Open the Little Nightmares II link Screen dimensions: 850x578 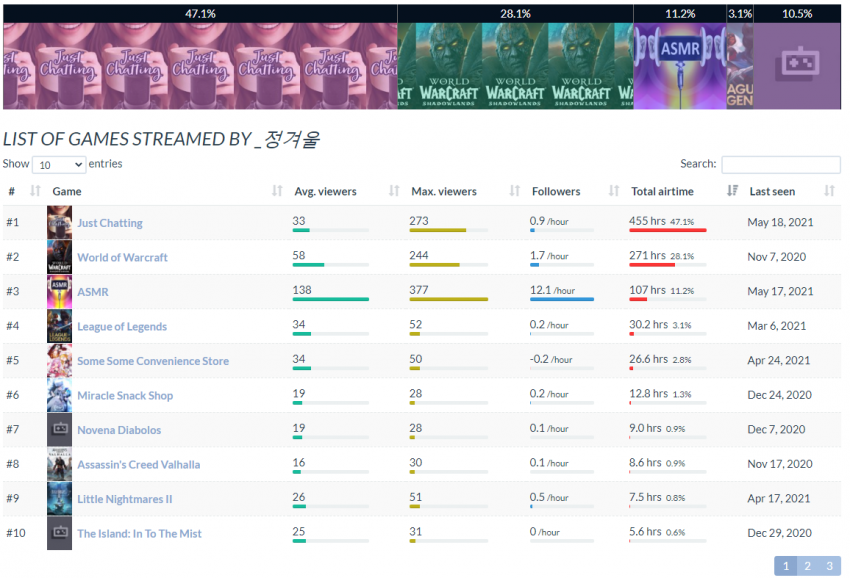pos(125,499)
